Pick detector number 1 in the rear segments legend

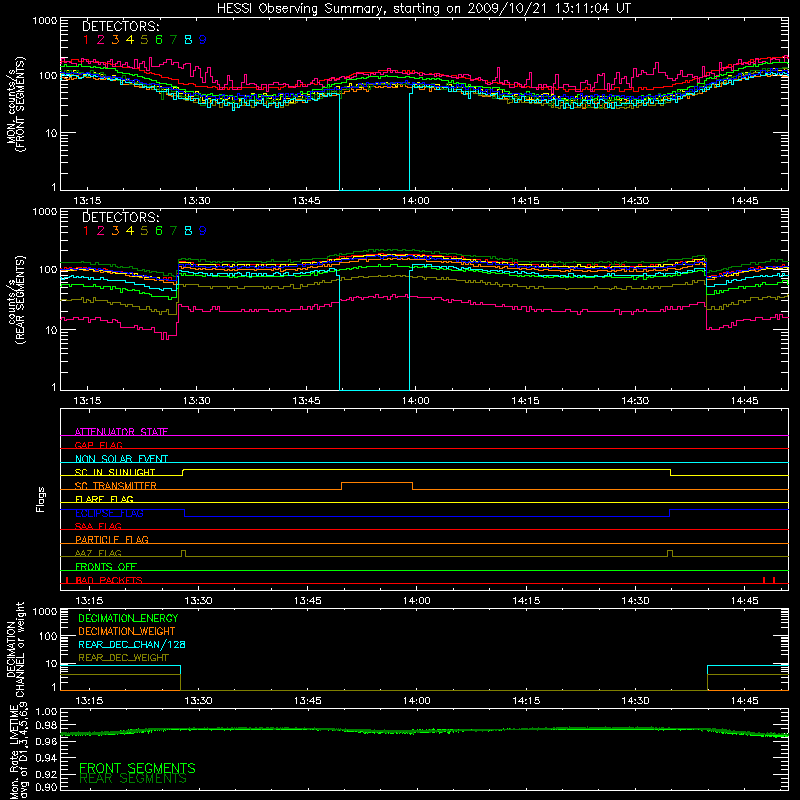click(86, 231)
